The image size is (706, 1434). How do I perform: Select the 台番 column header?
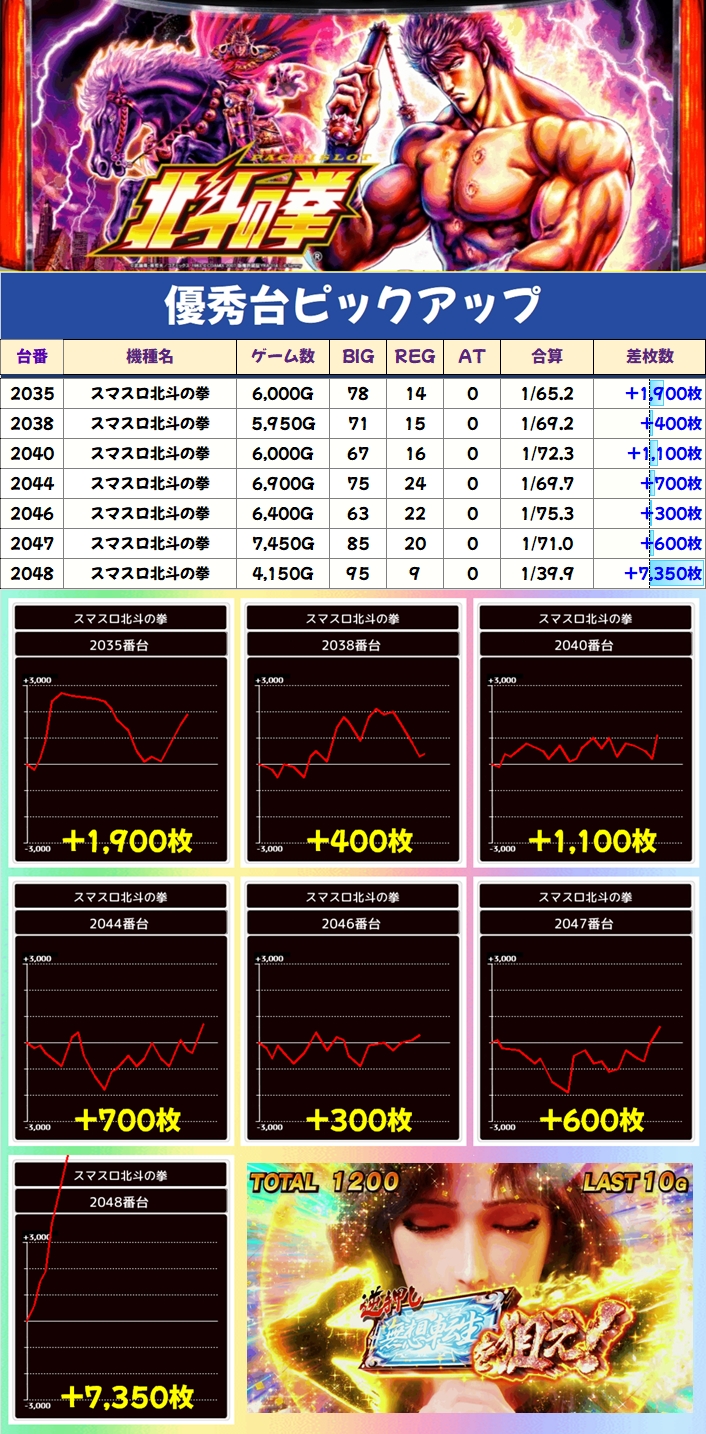32,357
